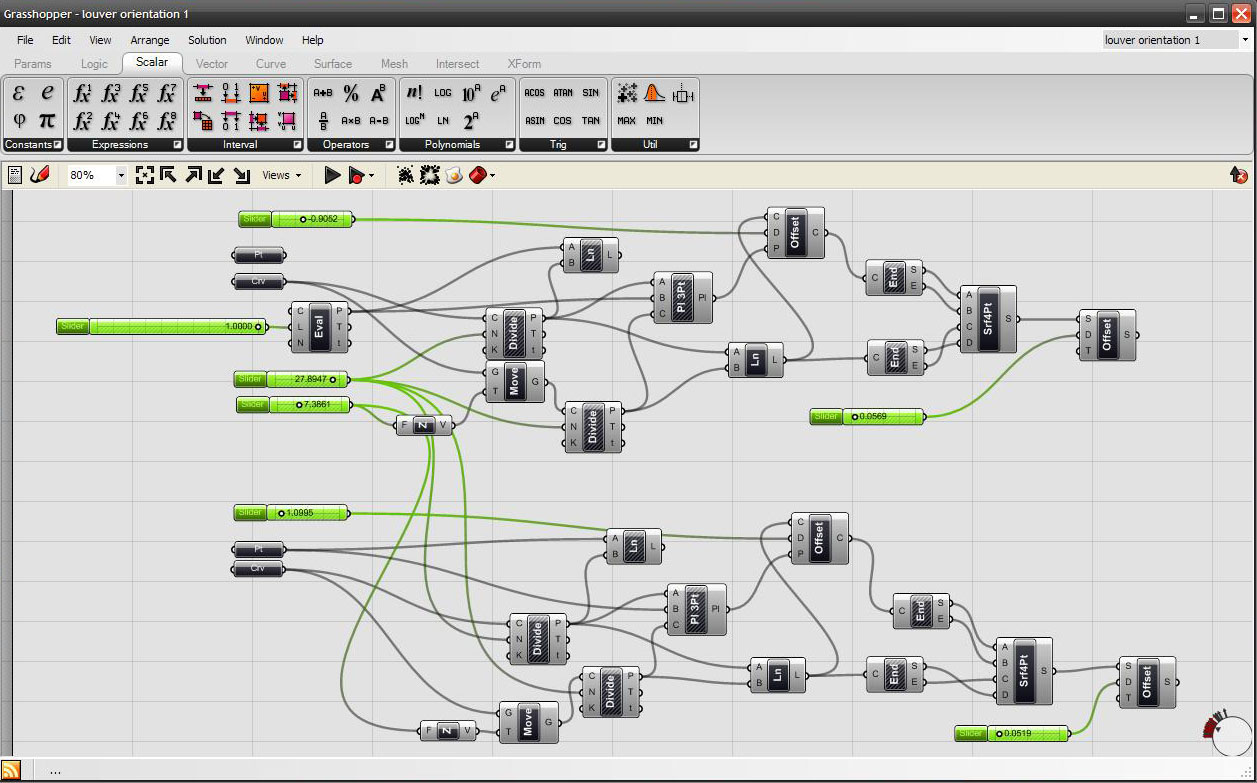Expand the Trig panel
Image resolution: width=1257 pixels, height=783 pixels.
click(x=601, y=145)
